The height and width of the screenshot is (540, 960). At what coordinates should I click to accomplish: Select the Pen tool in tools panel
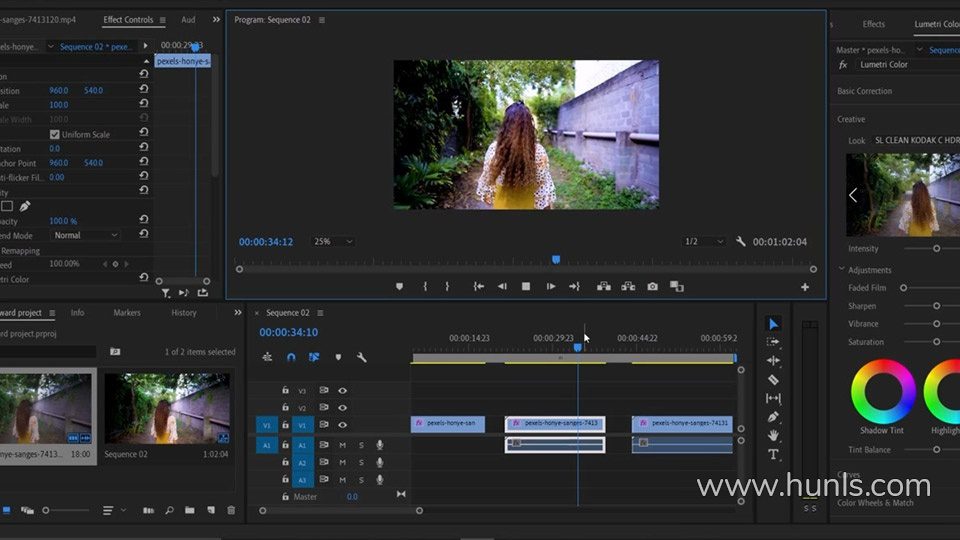coord(773,417)
